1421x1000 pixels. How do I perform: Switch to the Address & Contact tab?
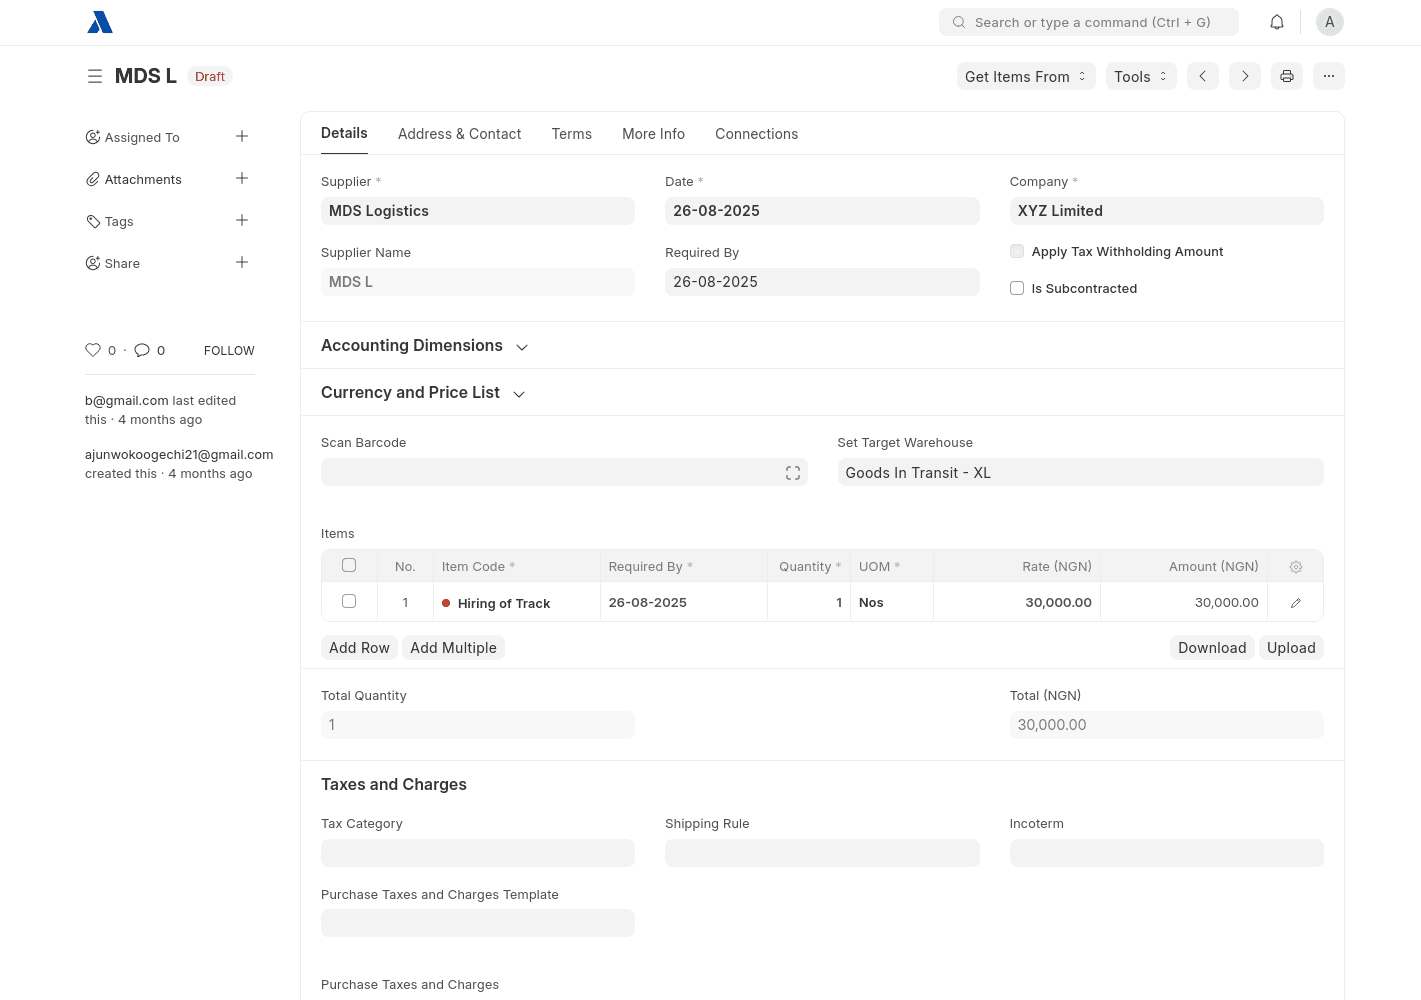(459, 134)
